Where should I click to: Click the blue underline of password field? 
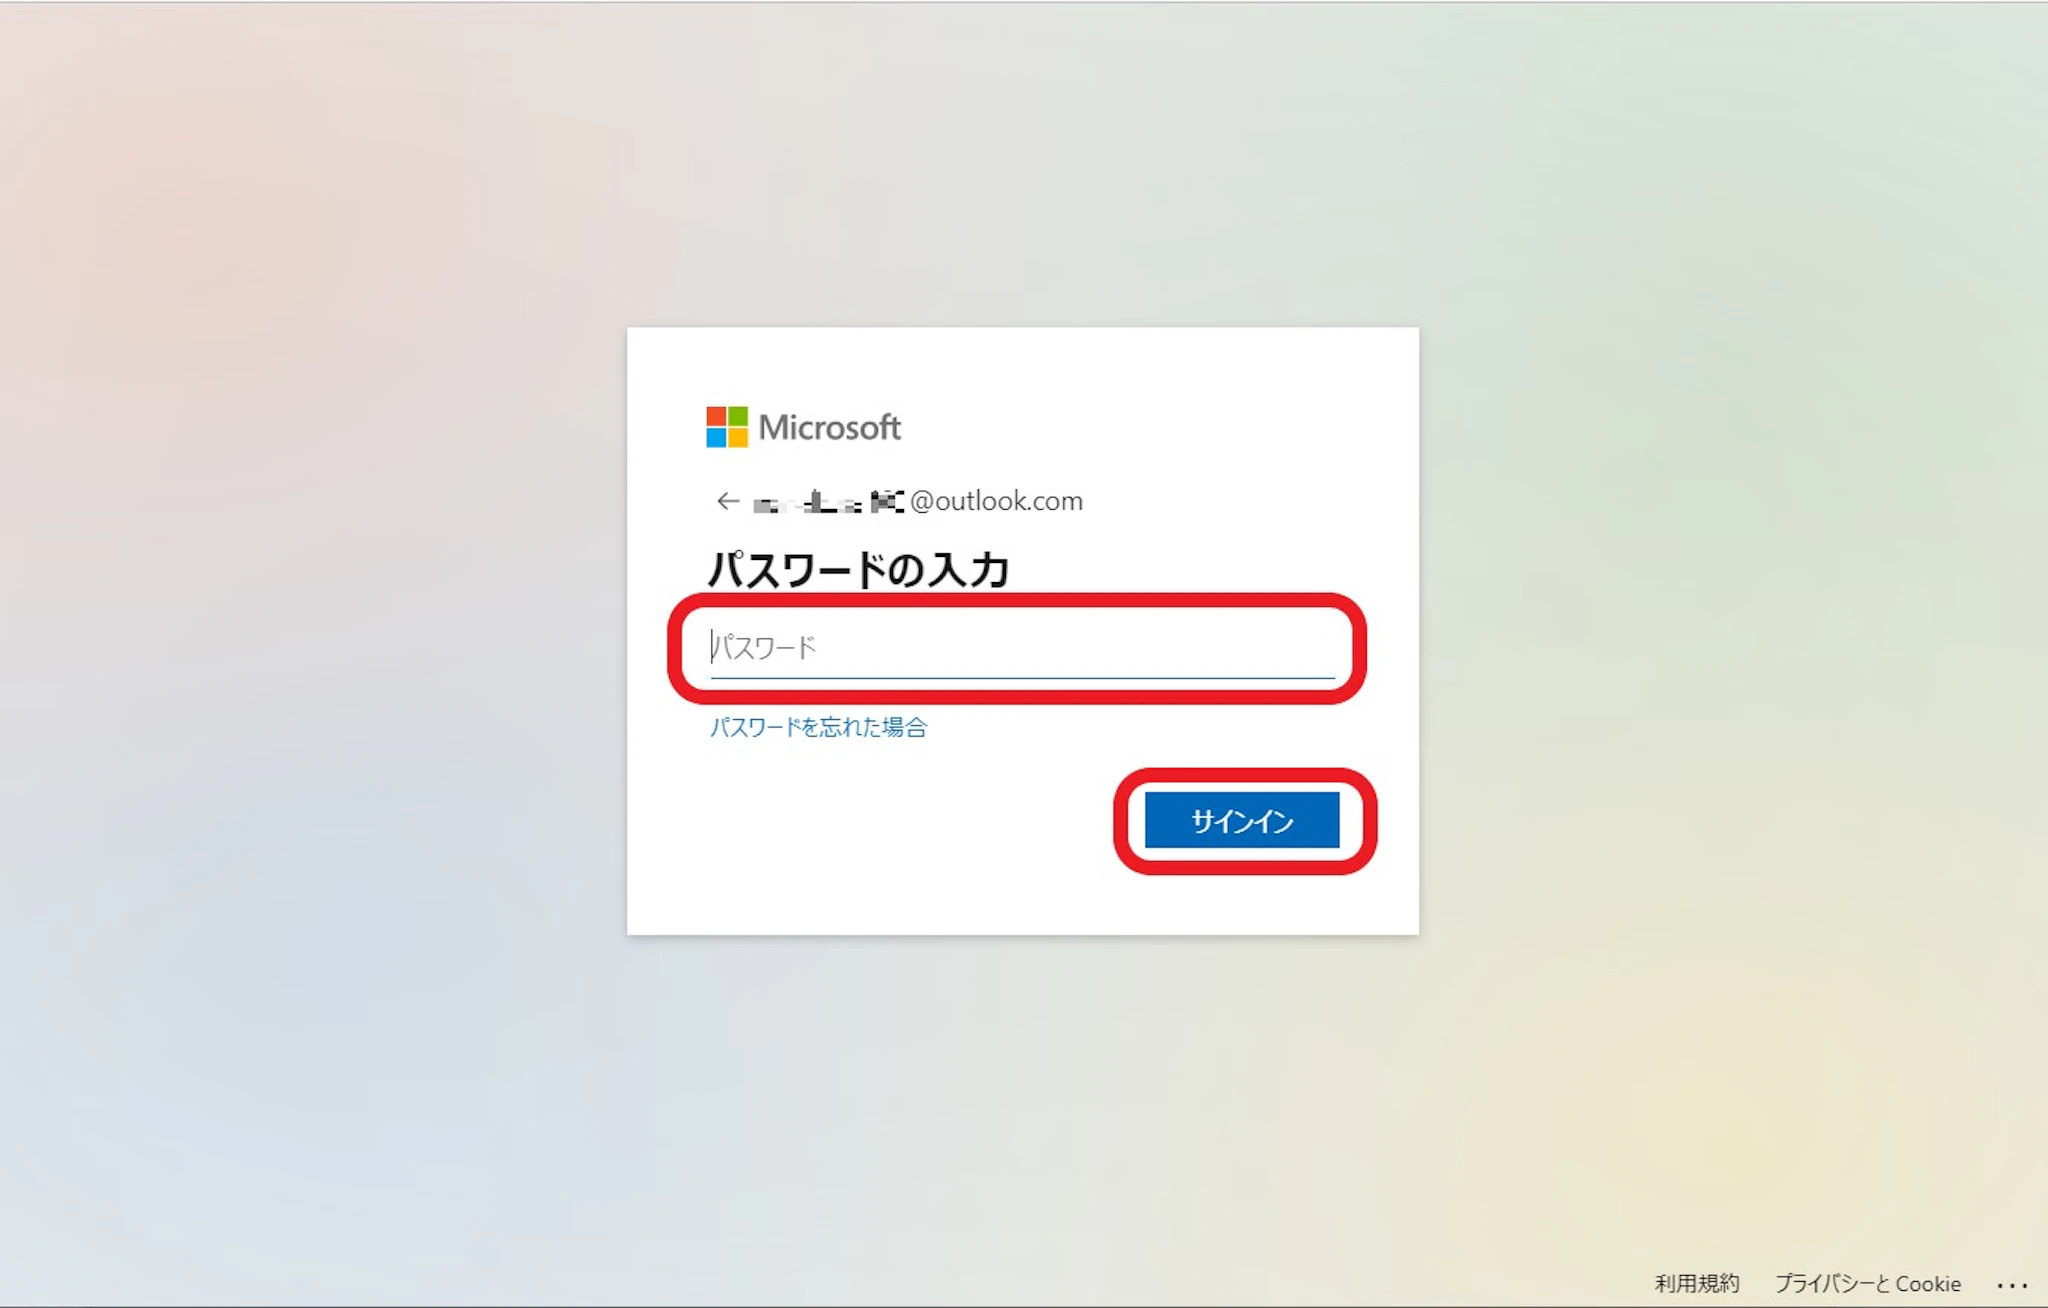pyautogui.click(x=1022, y=678)
